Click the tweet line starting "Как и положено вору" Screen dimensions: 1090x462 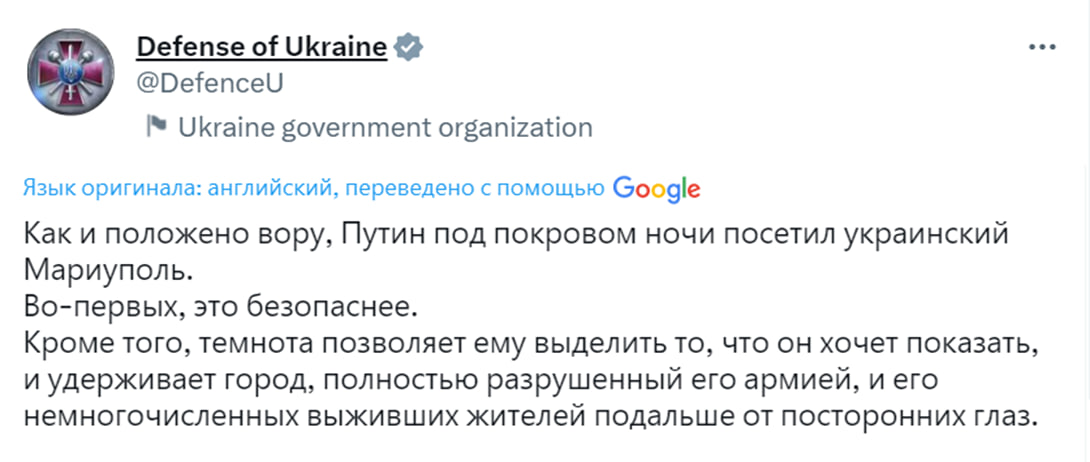[516, 236]
